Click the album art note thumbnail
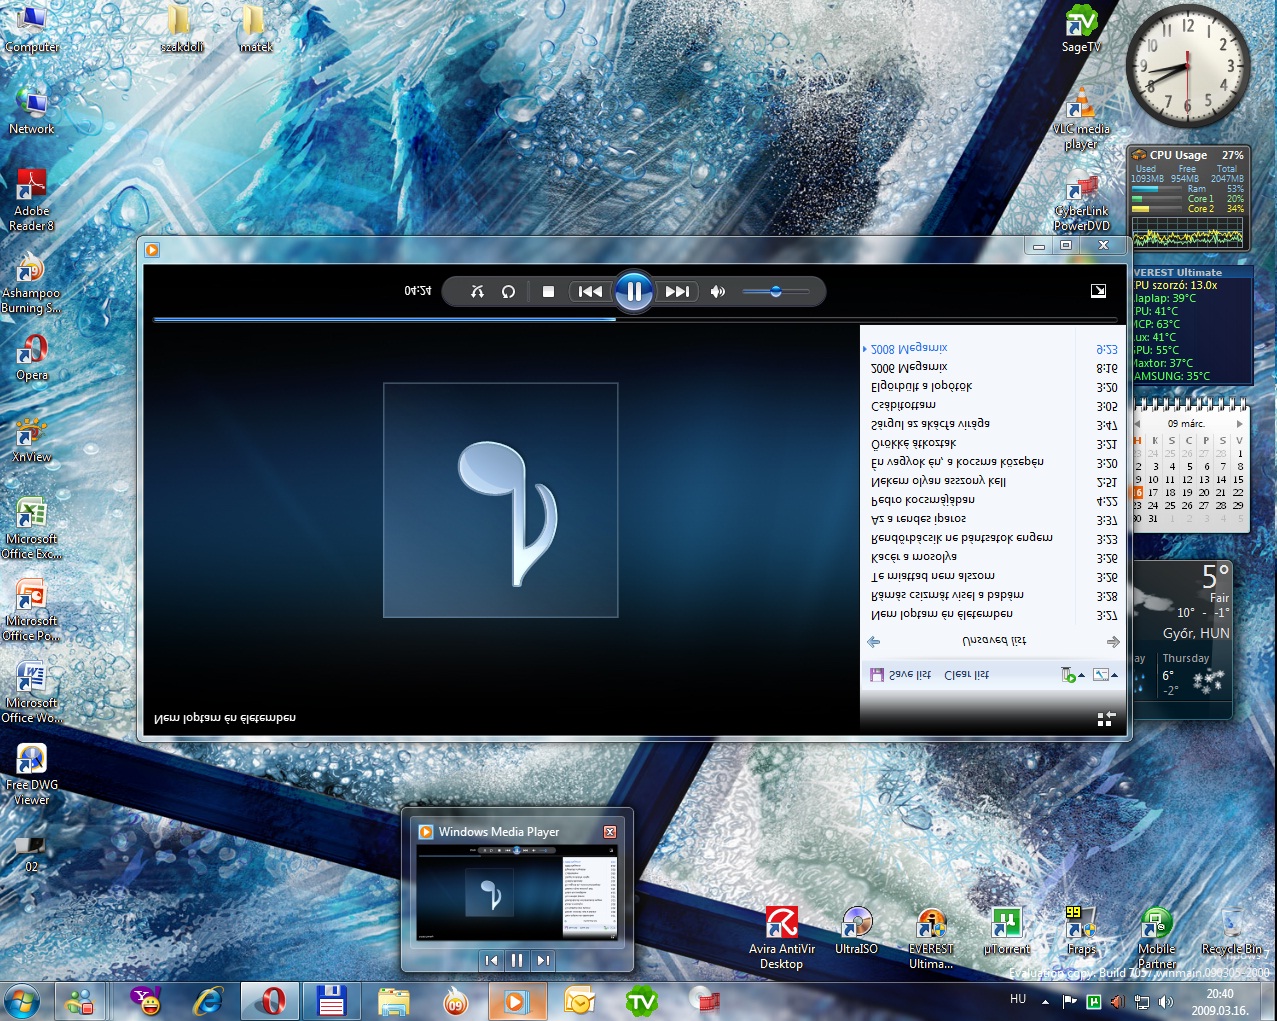Image resolution: width=1277 pixels, height=1021 pixels. point(501,500)
